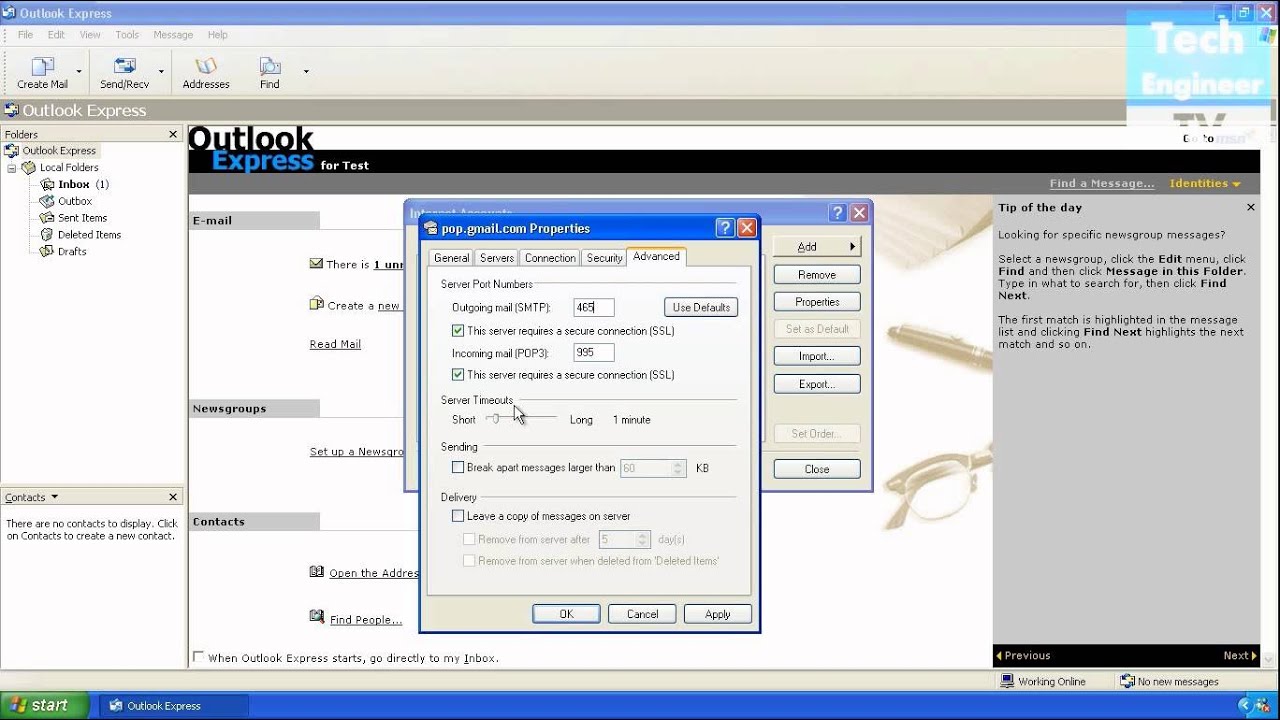Click the Outgoing mail SMTP port field
Image resolution: width=1280 pixels, height=720 pixels.
[594, 308]
